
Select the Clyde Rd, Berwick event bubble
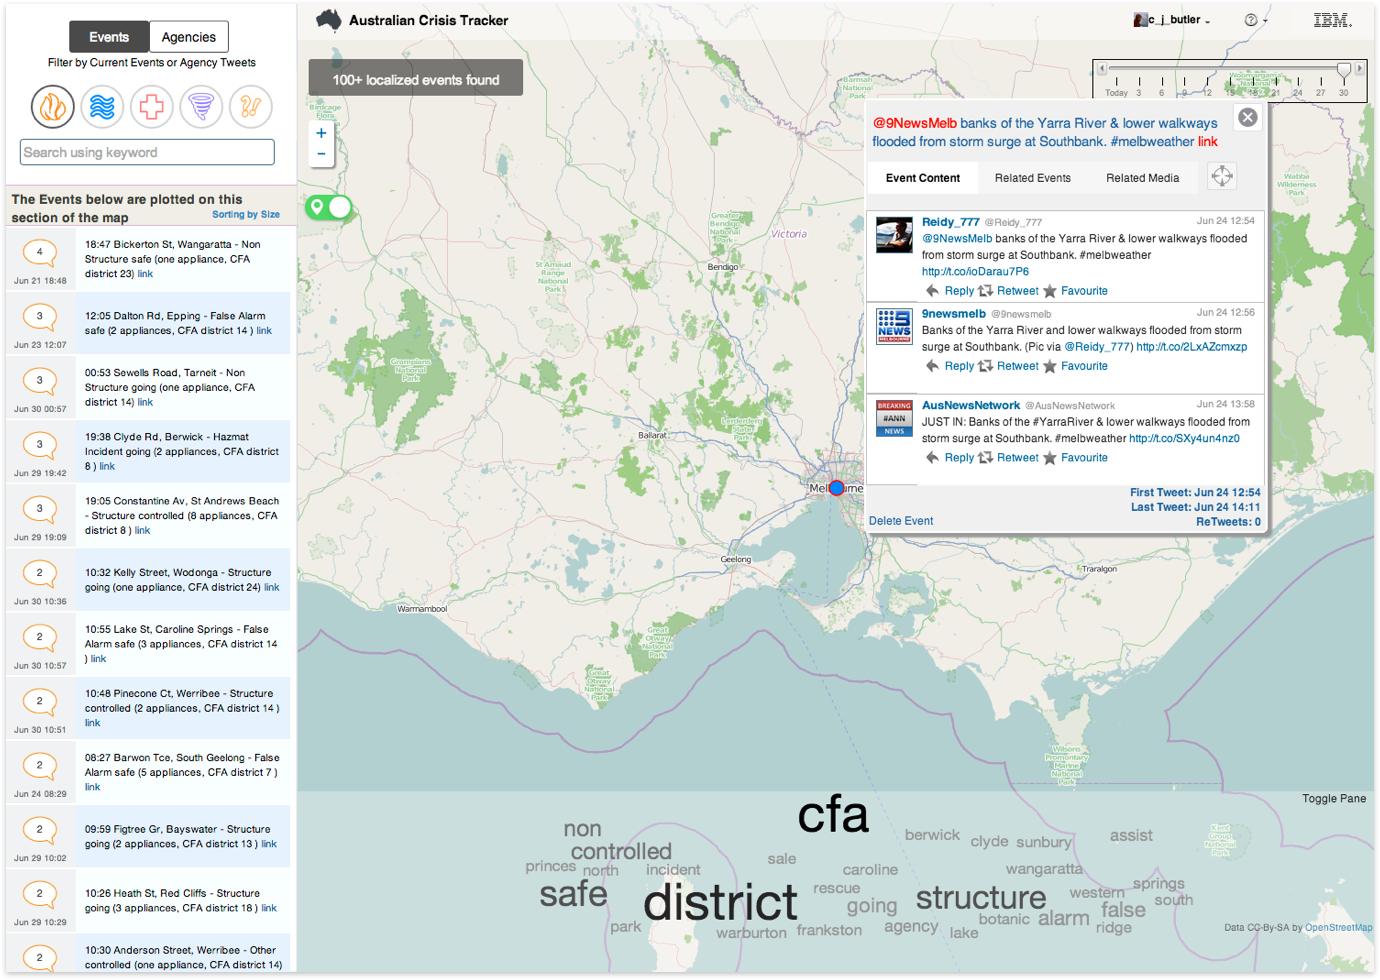40,444
